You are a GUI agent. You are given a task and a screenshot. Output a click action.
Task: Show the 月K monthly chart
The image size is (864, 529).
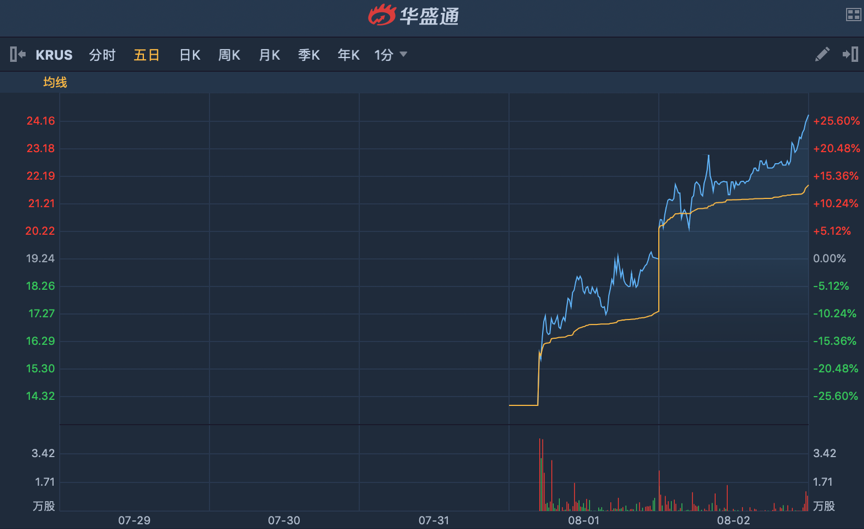269,55
